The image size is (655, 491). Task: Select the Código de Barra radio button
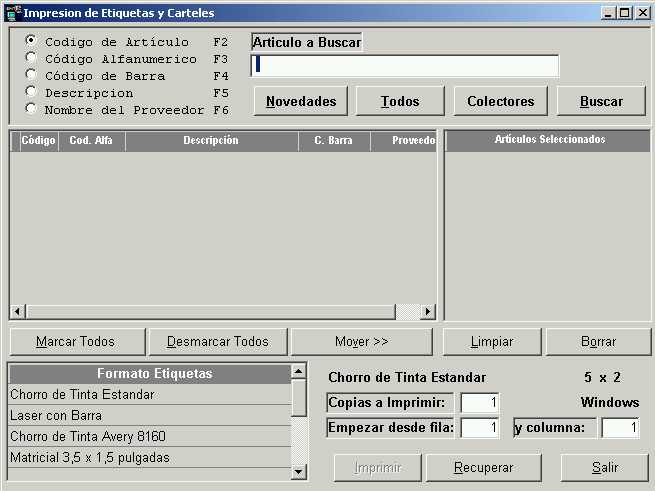[x=31, y=75]
